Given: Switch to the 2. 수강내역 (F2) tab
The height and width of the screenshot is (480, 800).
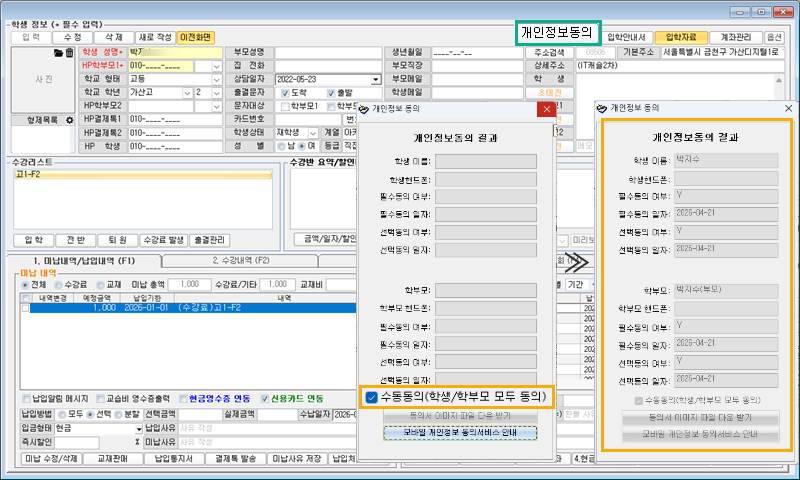Looking at the screenshot, I should (x=240, y=260).
